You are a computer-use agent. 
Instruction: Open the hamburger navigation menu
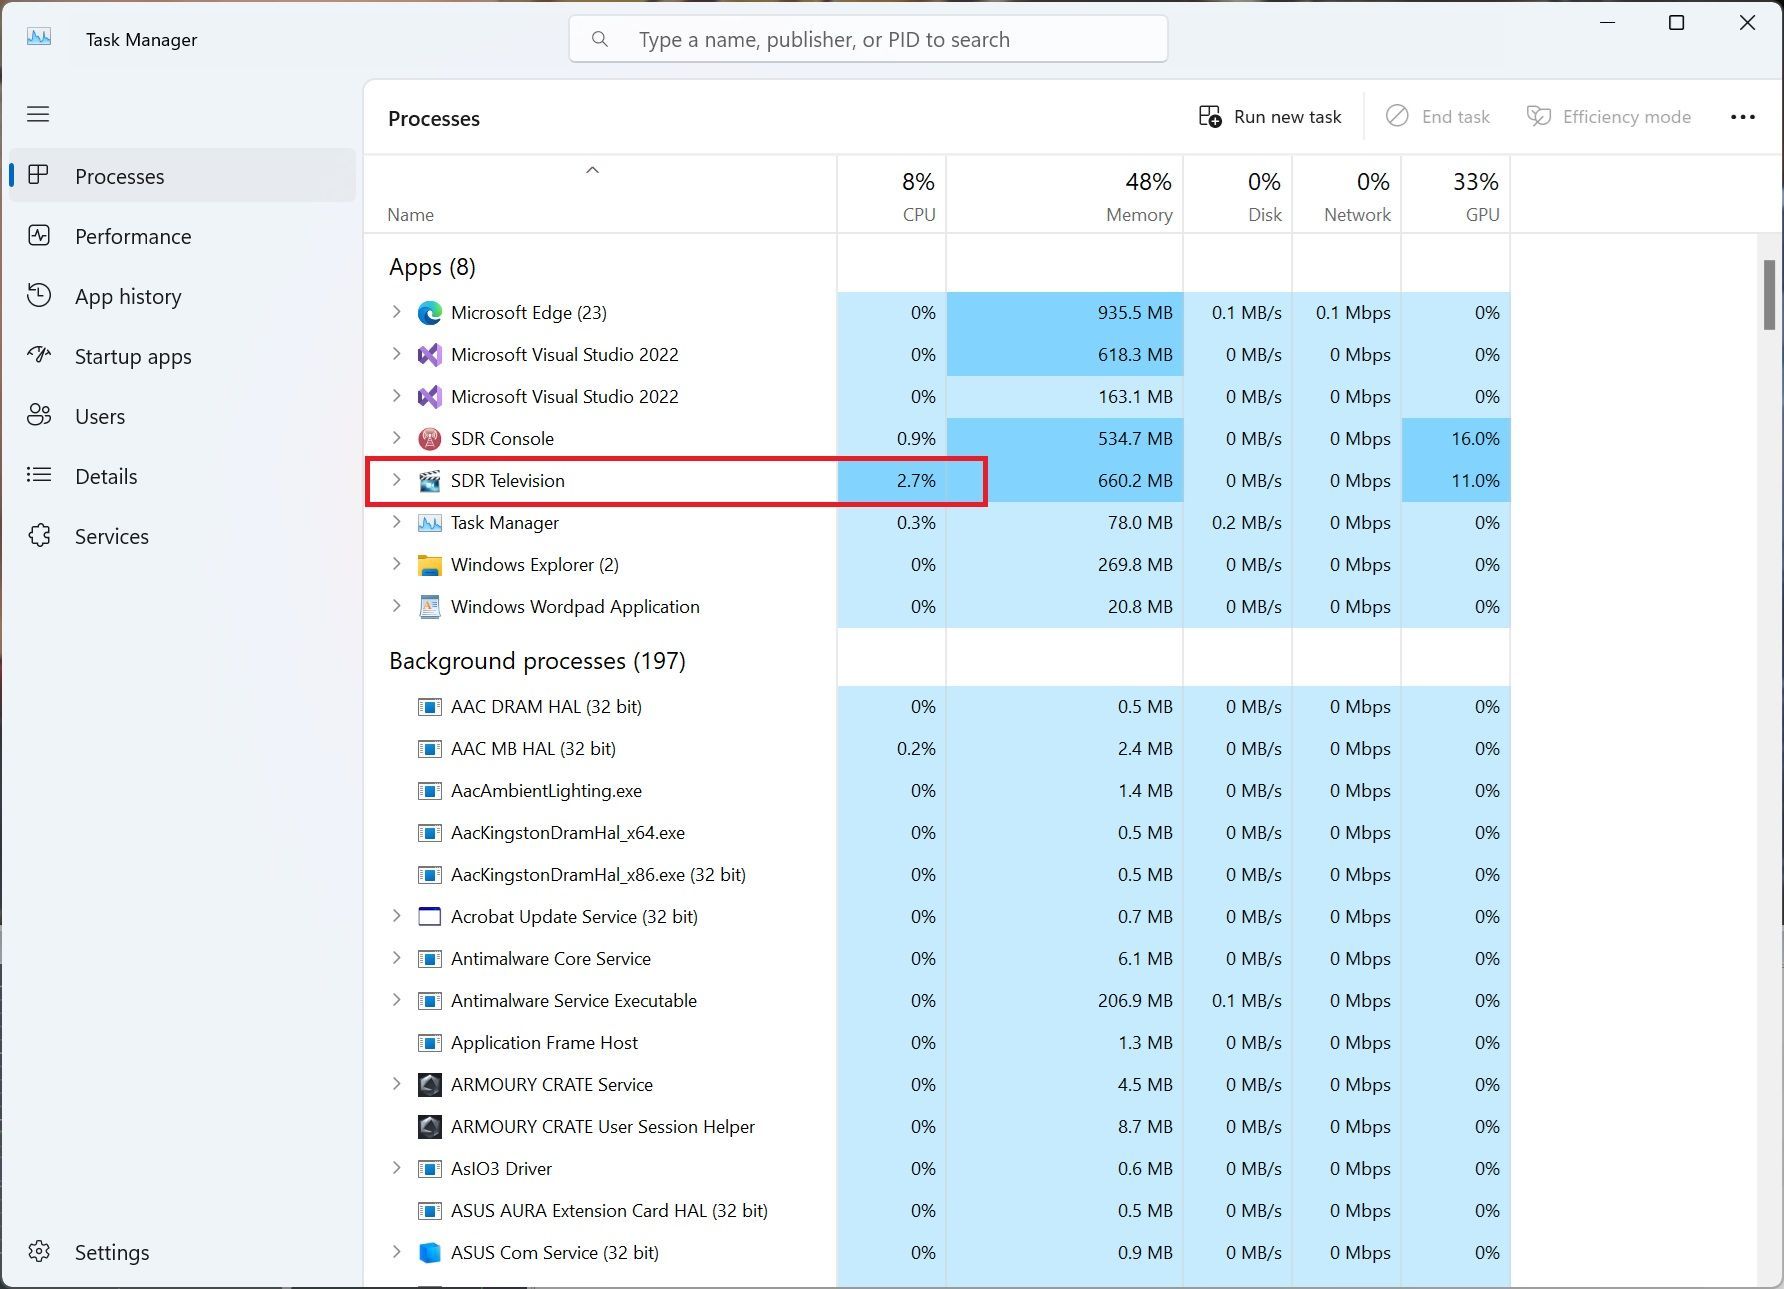tap(38, 114)
